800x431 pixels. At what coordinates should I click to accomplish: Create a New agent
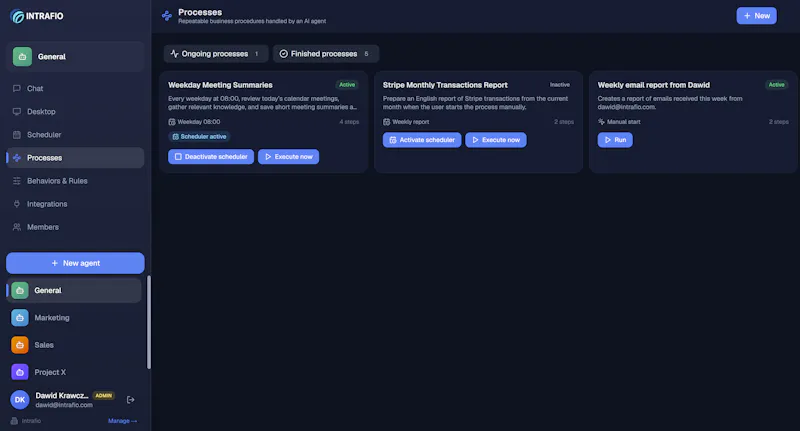[76, 263]
